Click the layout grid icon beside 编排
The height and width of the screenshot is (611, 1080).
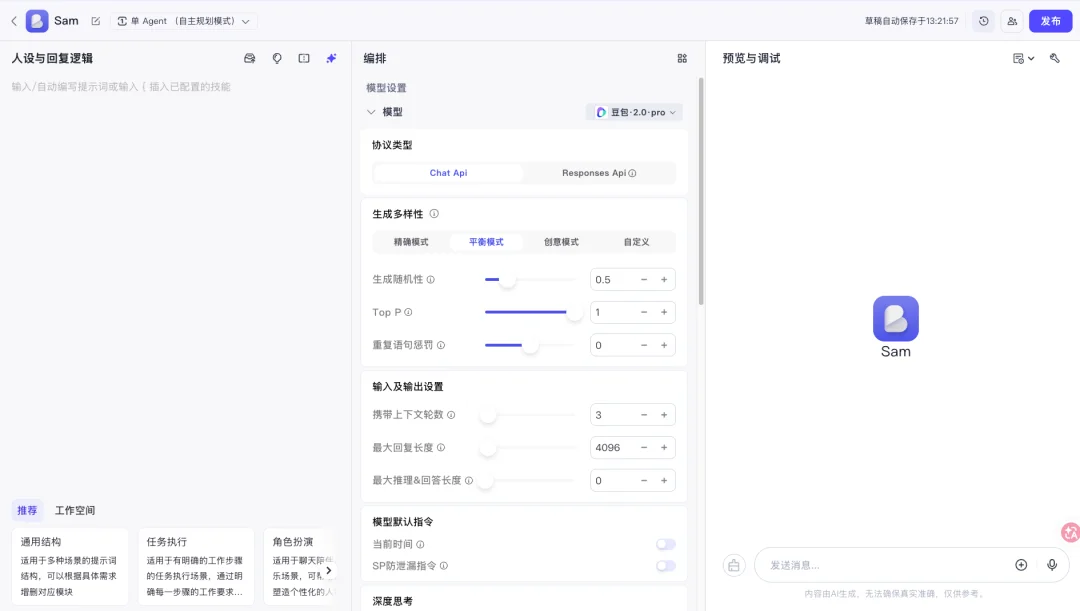click(682, 58)
